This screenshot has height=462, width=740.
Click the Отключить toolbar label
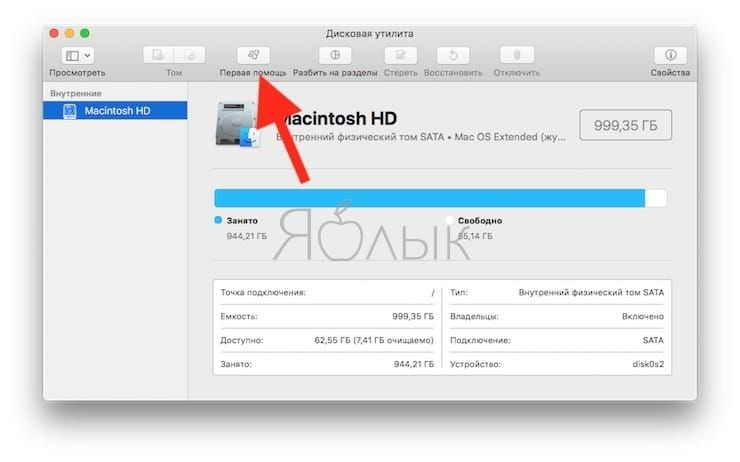pyautogui.click(x=517, y=73)
